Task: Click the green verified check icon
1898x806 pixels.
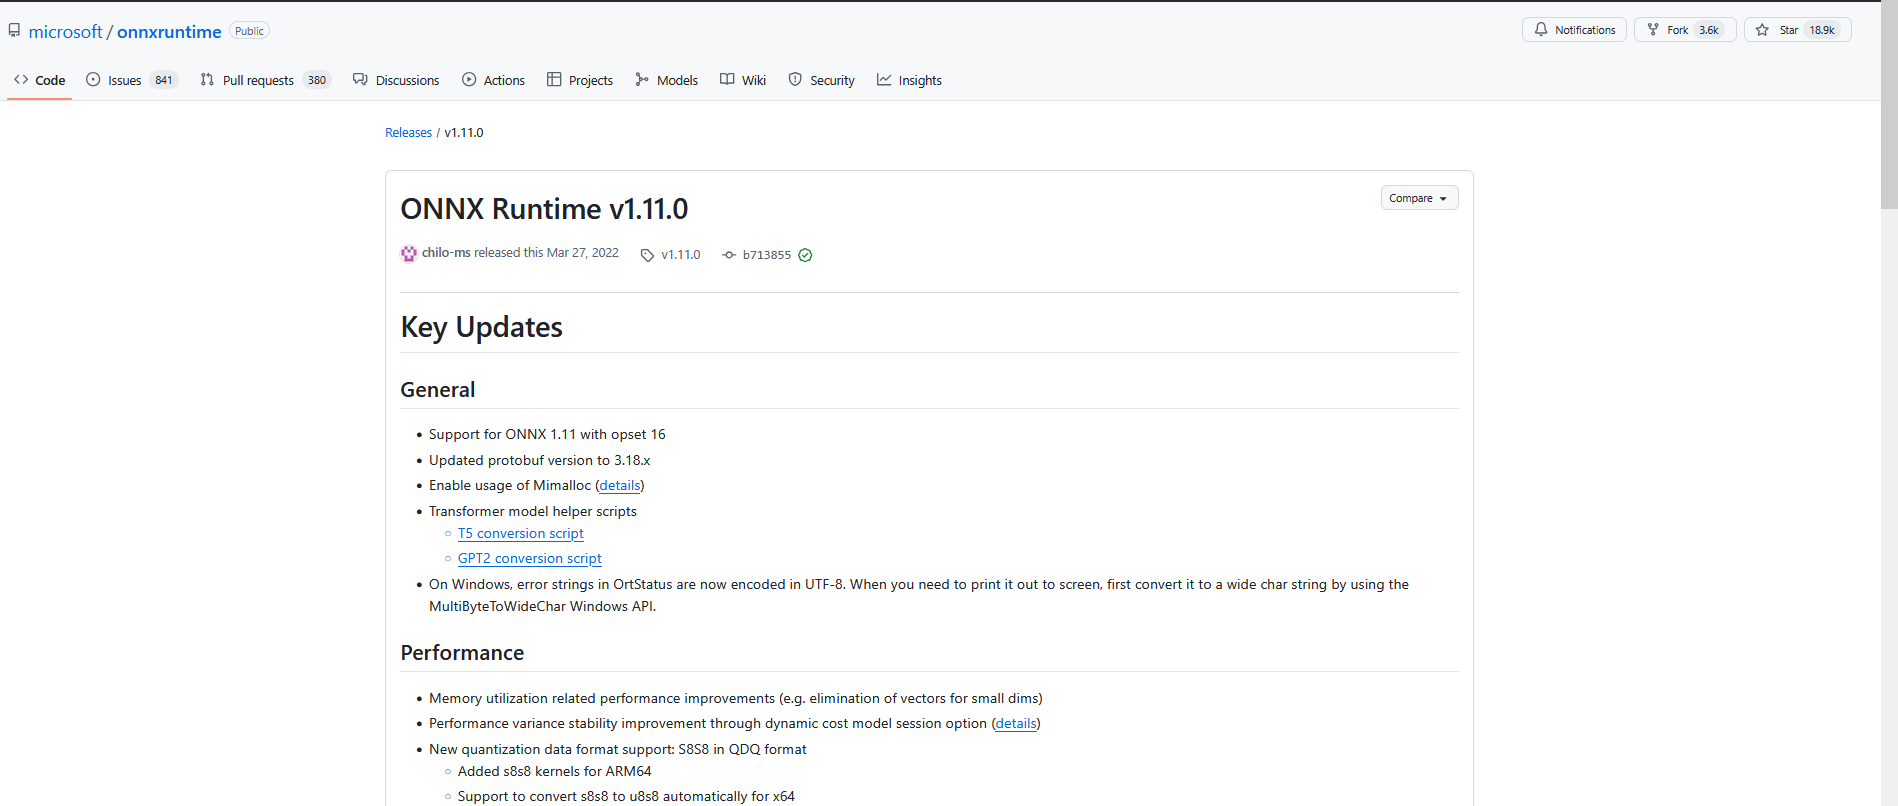Action: pyautogui.click(x=805, y=255)
